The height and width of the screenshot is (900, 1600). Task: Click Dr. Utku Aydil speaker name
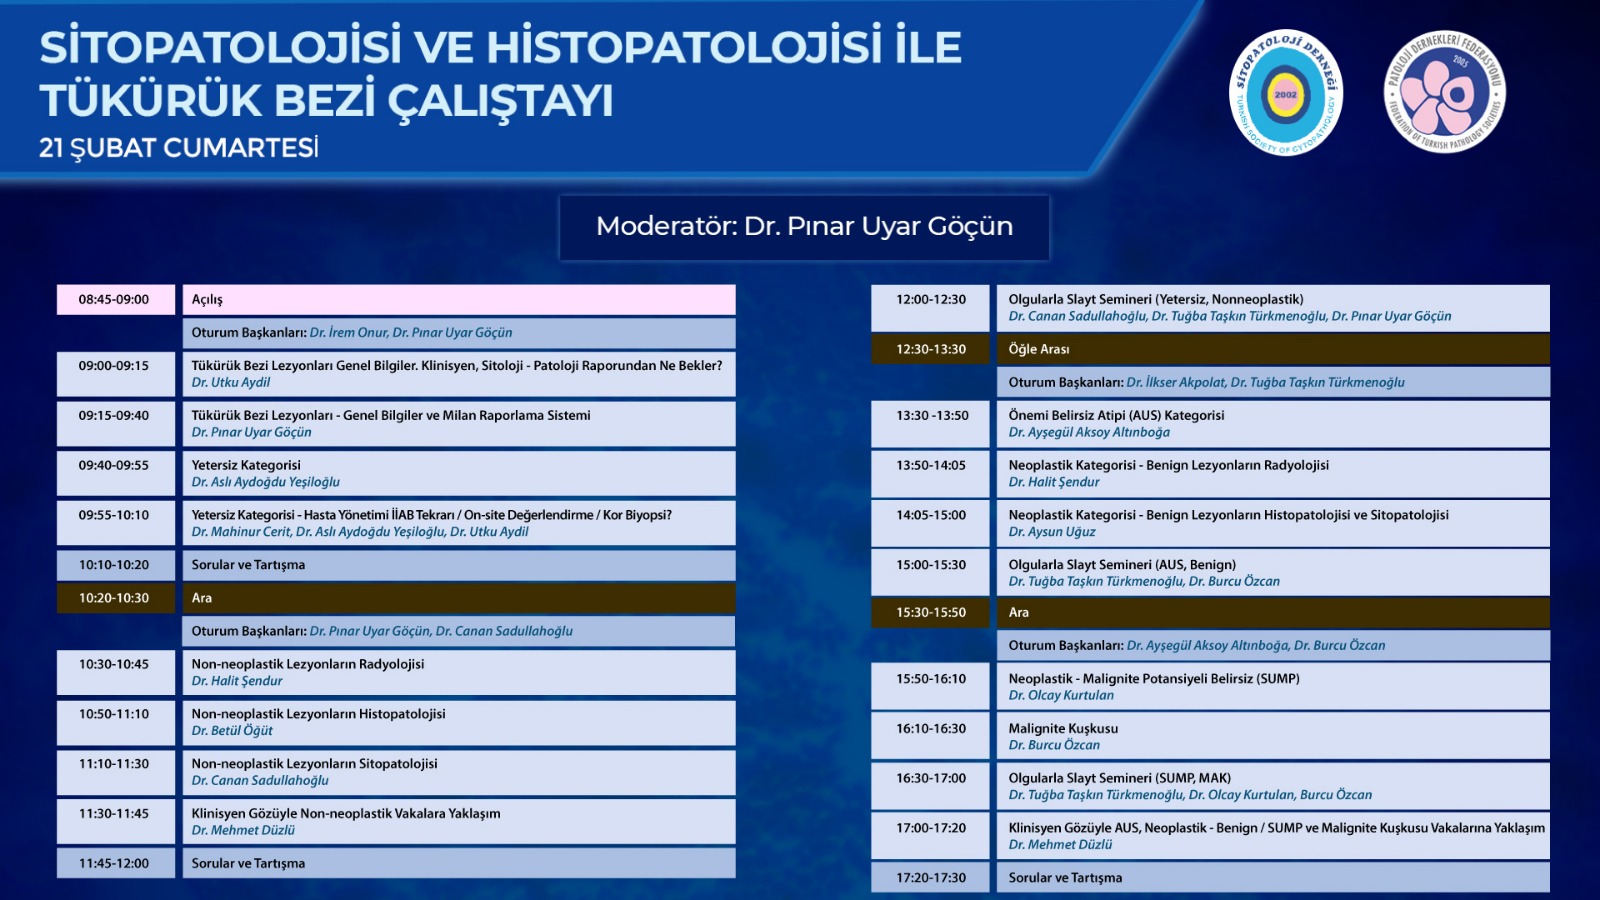coord(231,383)
